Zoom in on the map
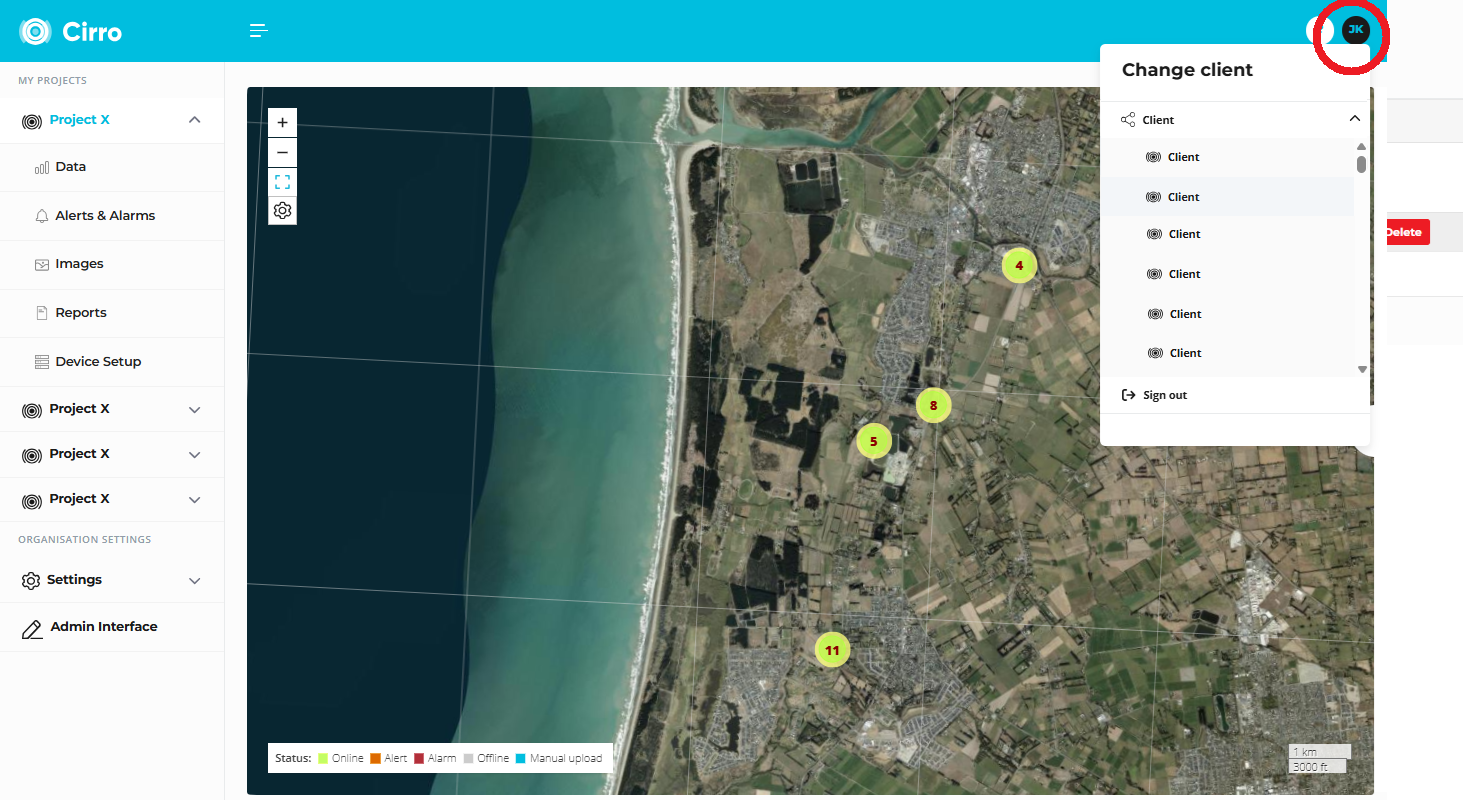 point(282,123)
